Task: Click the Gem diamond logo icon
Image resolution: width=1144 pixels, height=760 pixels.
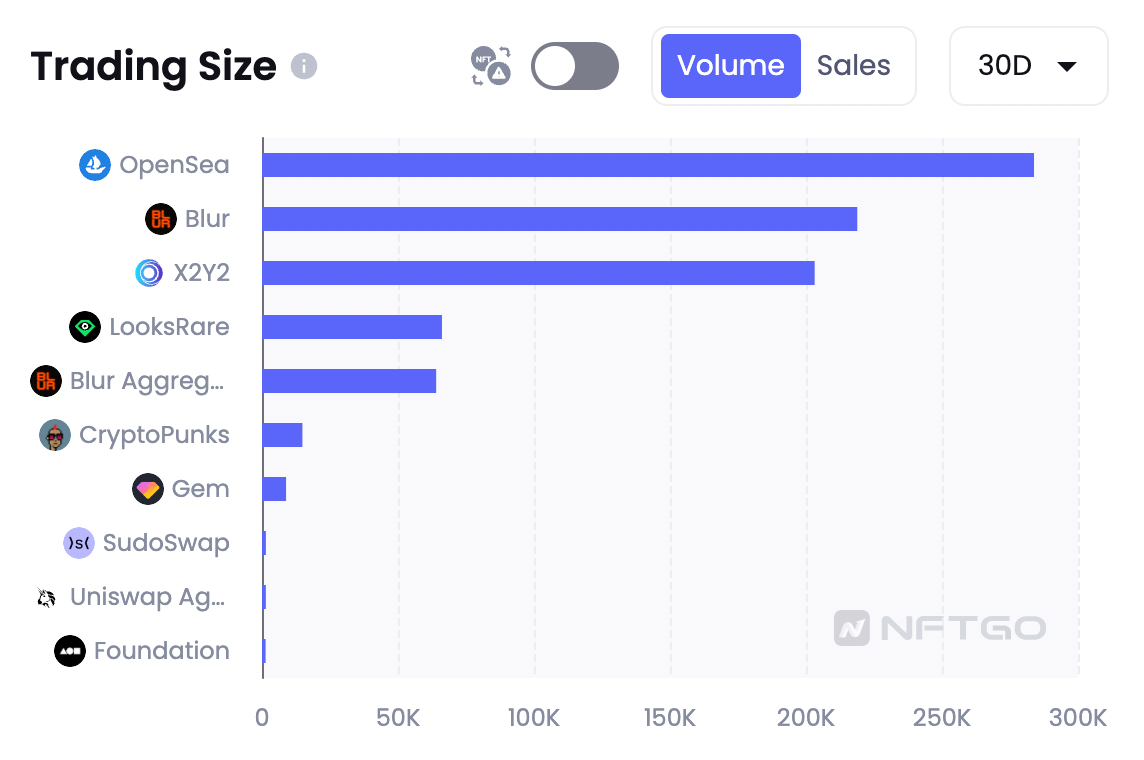Action: 148,489
